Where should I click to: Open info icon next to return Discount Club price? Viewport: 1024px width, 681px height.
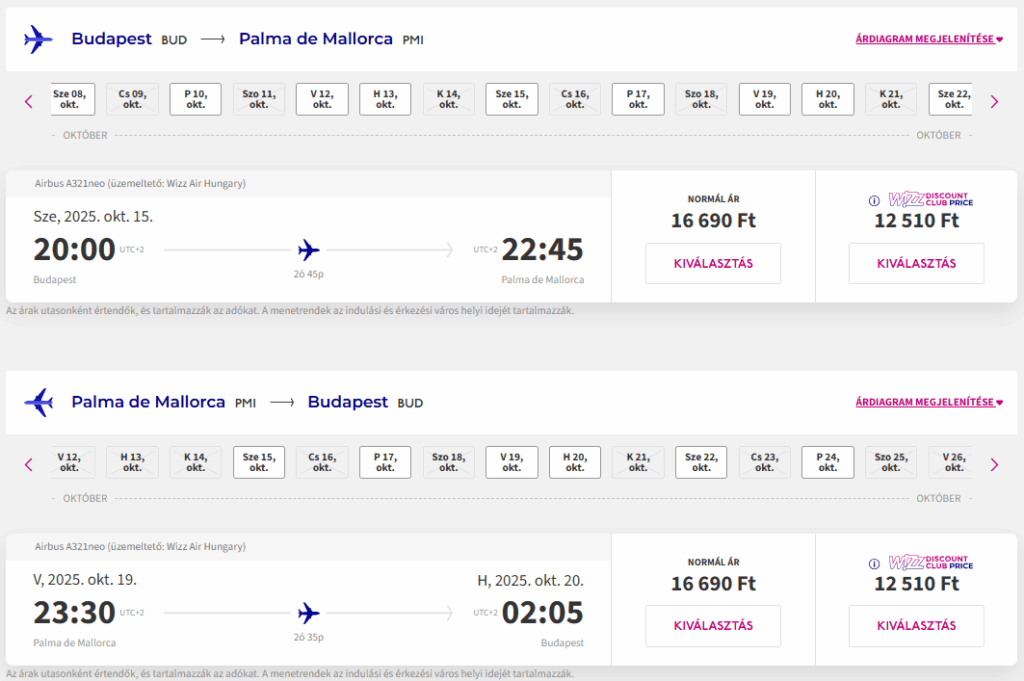click(874, 563)
